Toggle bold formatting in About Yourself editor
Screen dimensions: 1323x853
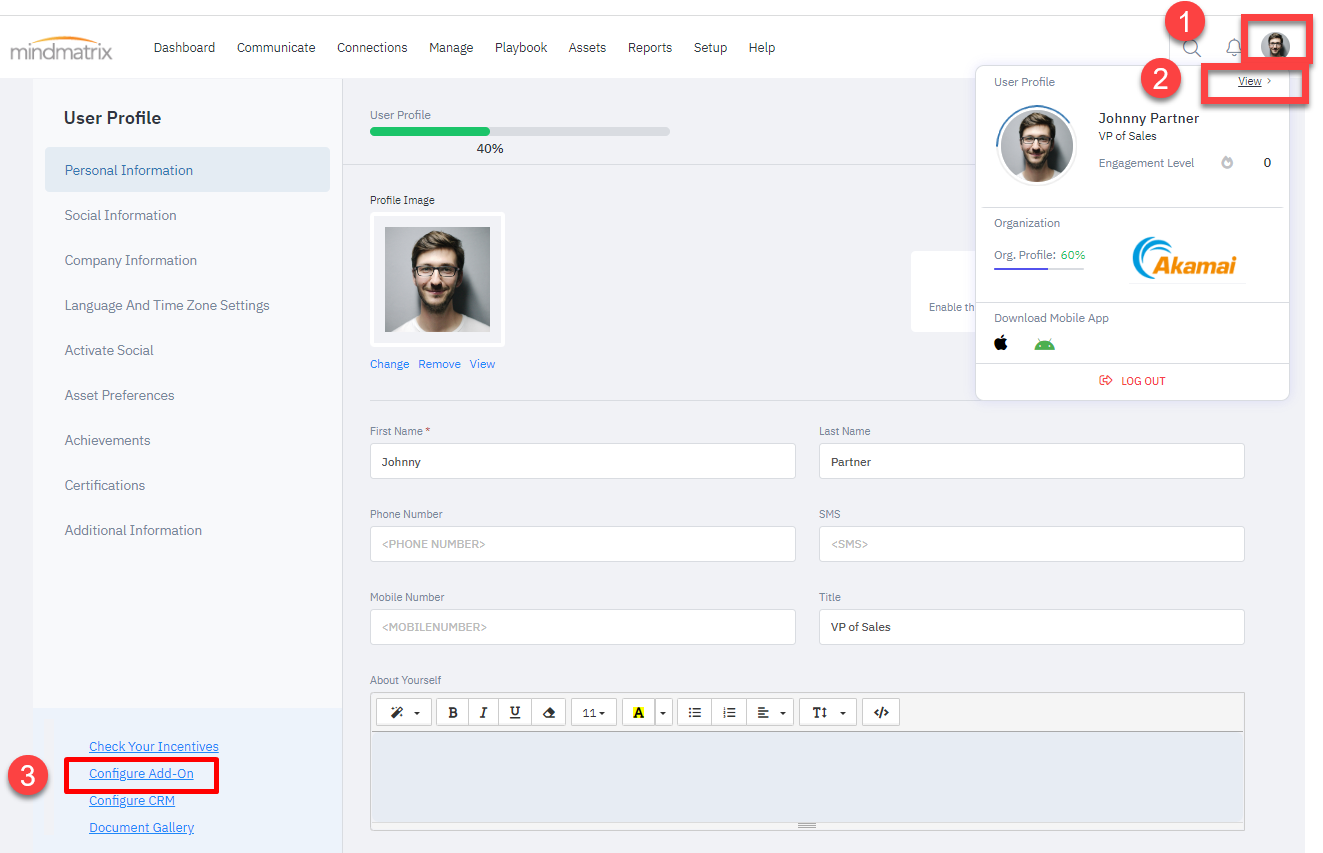point(453,713)
